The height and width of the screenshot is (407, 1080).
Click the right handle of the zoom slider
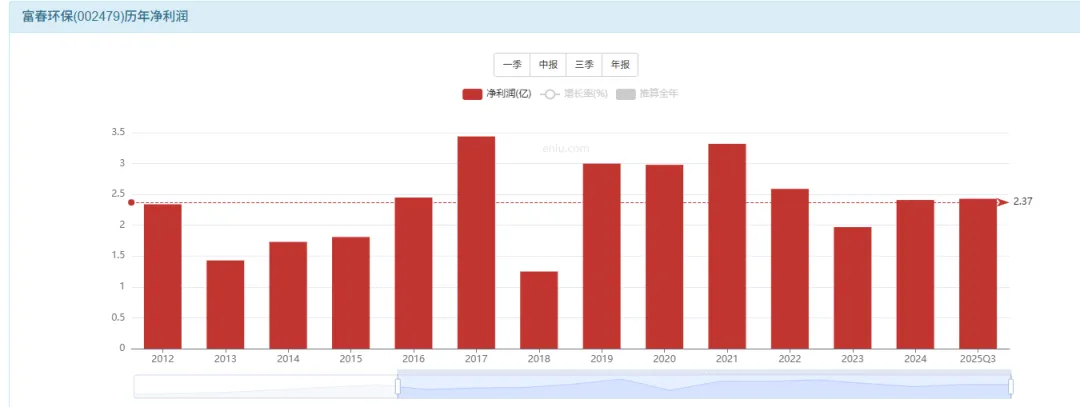click(x=1010, y=386)
